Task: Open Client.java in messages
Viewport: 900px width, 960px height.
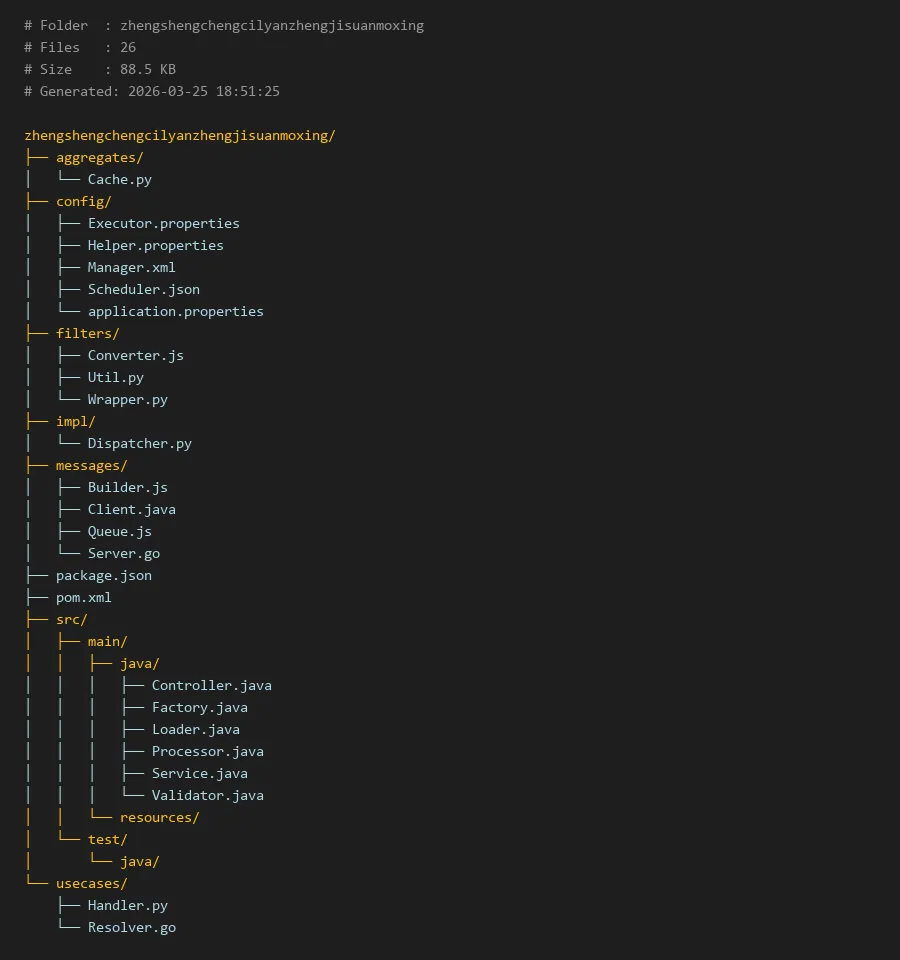Action: point(131,509)
